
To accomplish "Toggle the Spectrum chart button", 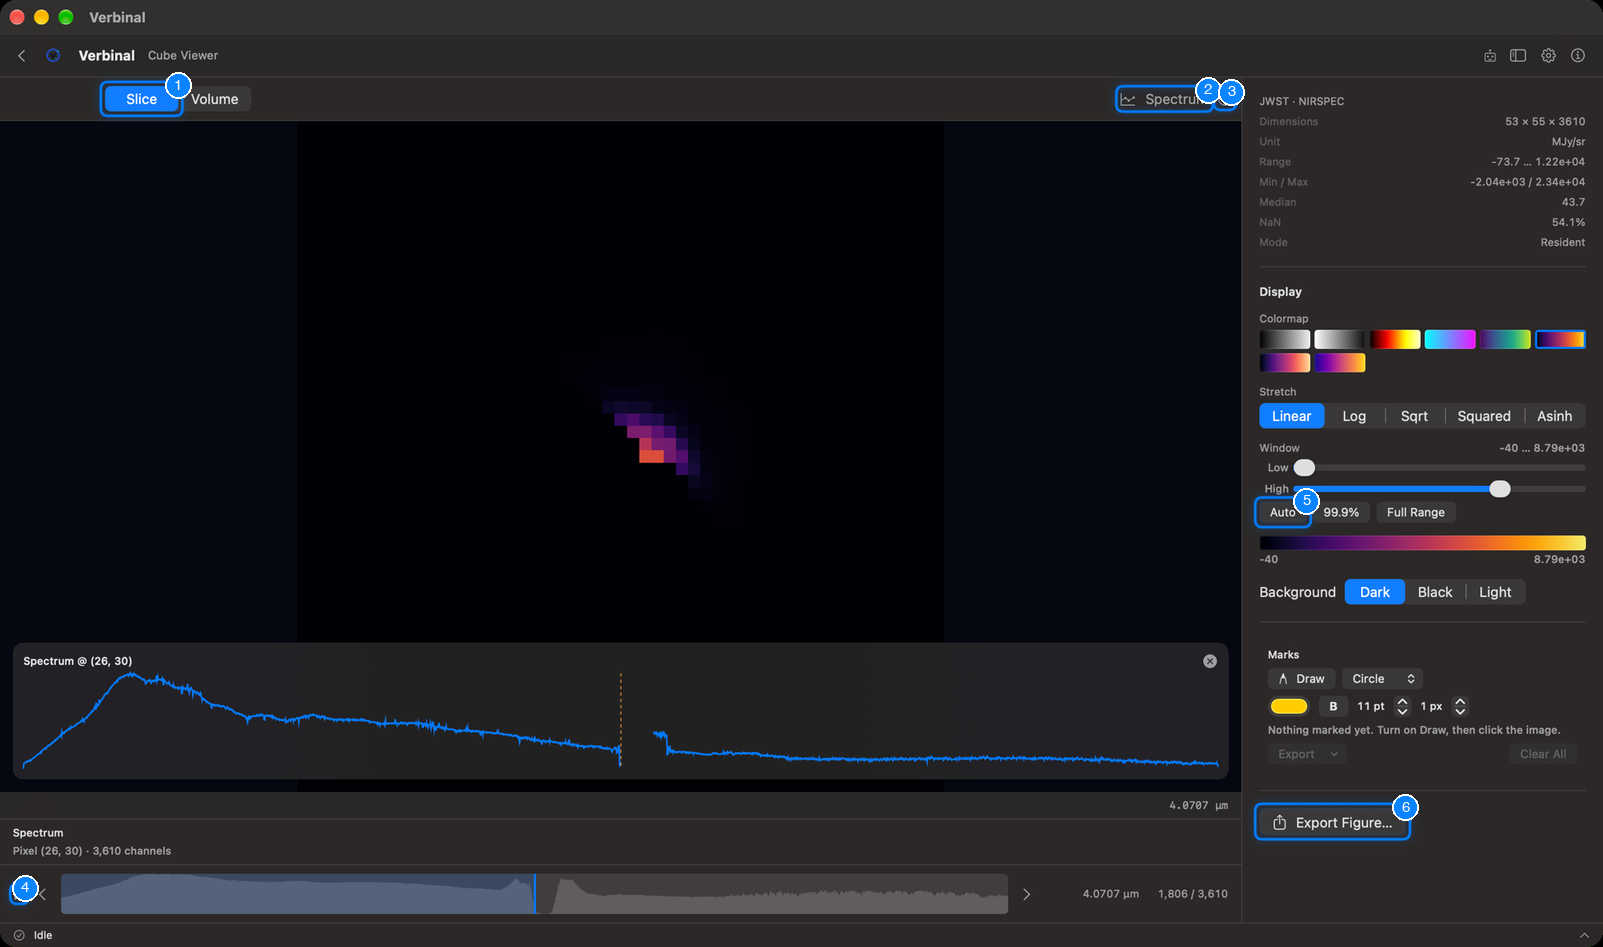I will click(1164, 99).
